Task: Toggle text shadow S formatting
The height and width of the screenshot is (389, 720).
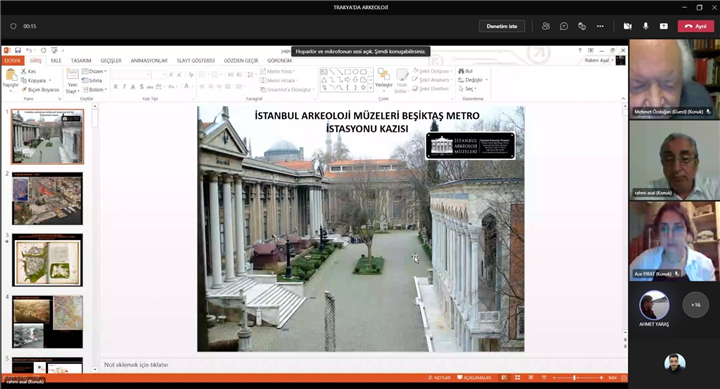Action: [x=141, y=86]
